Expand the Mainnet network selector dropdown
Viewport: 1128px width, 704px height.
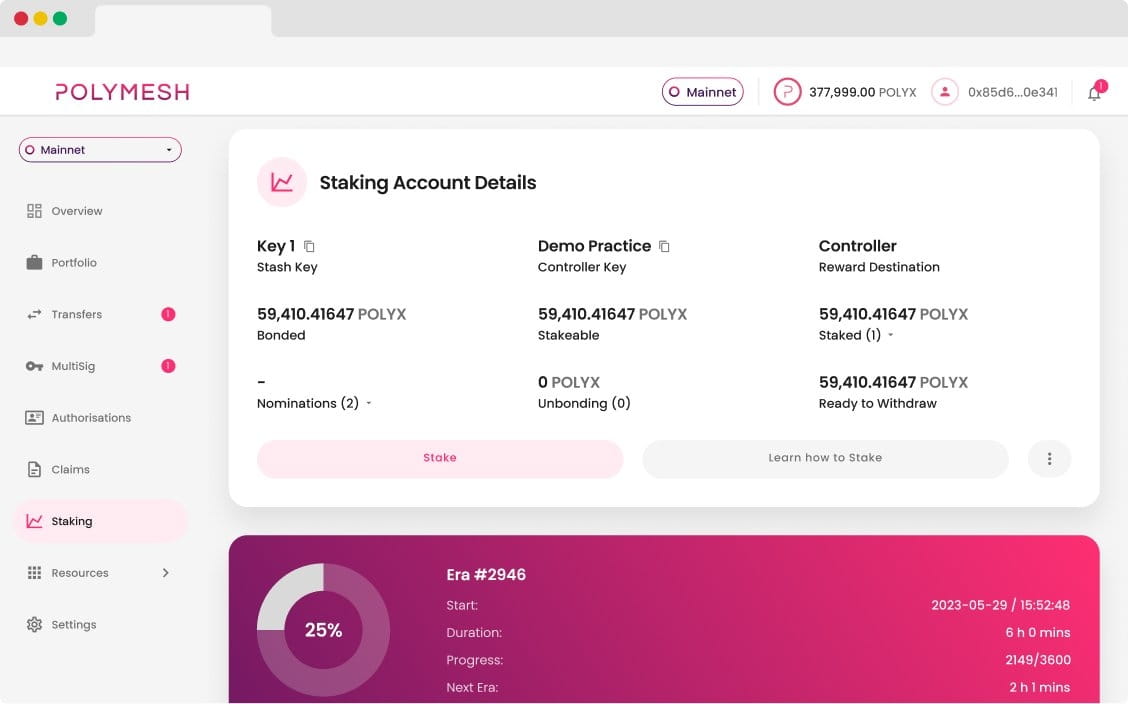click(x=99, y=149)
